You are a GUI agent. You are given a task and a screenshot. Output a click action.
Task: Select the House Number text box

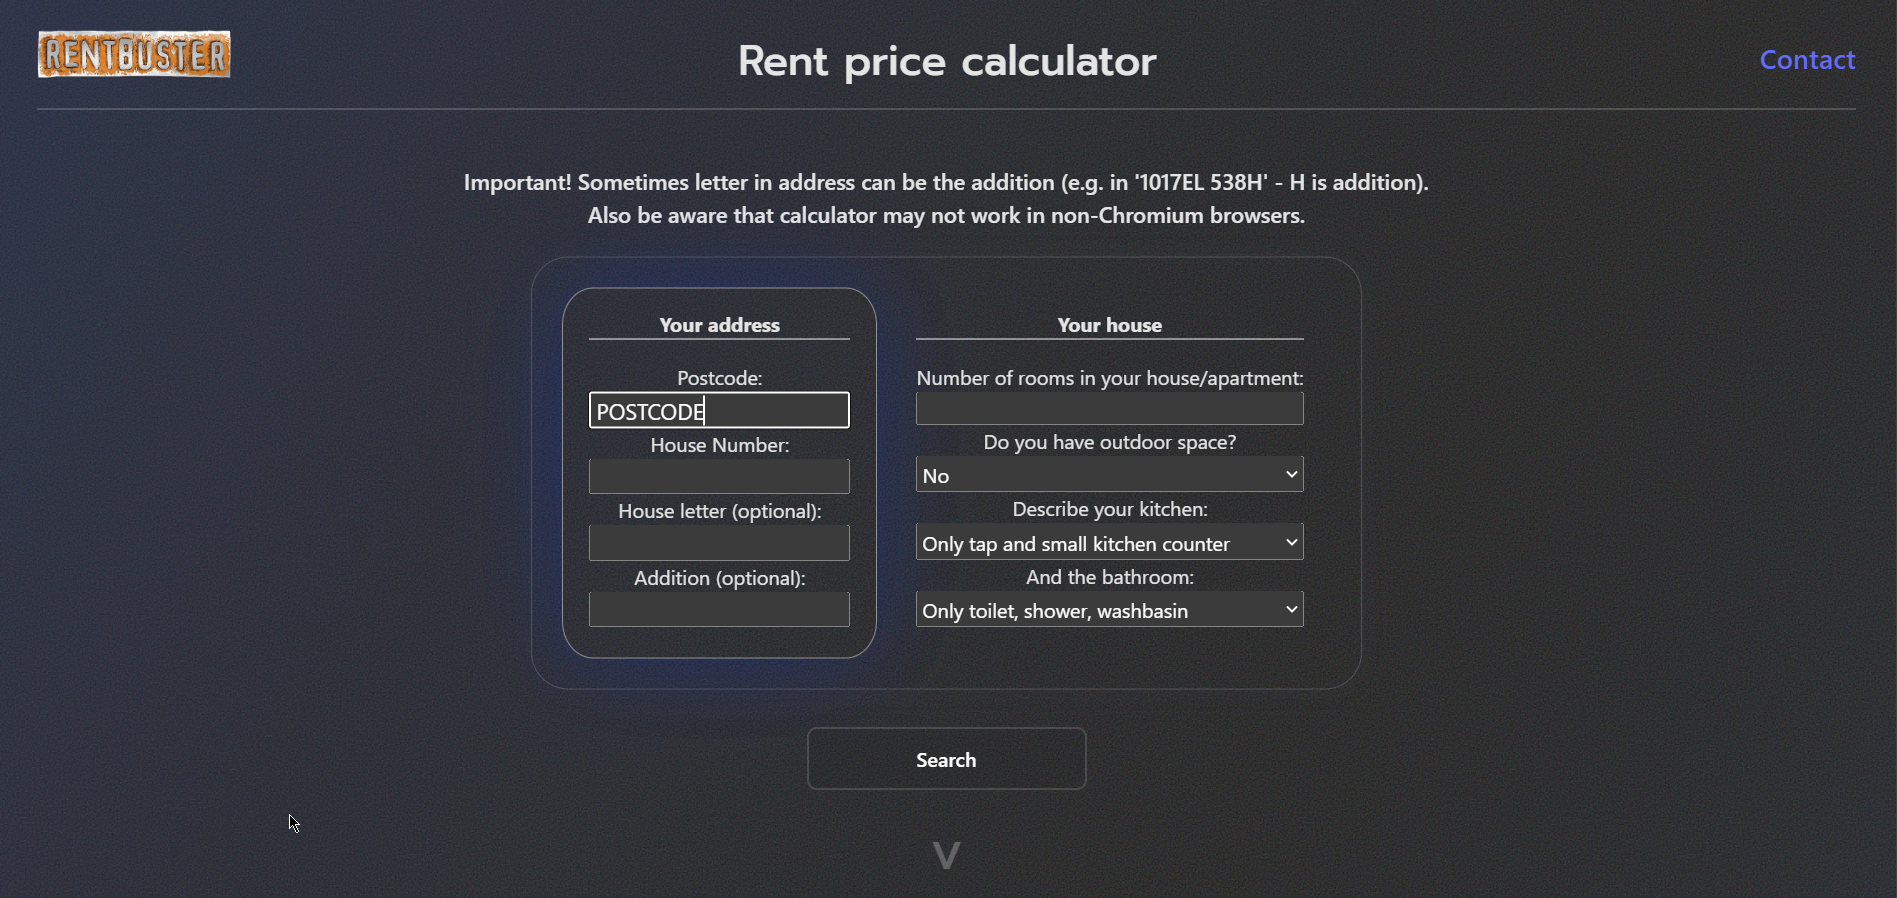pyautogui.click(x=719, y=476)
